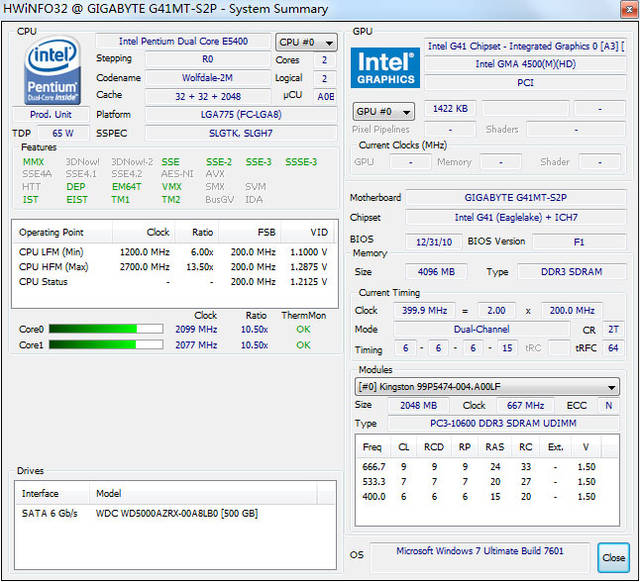
Task: Select the CPU Status row
Action: click(x=173, y=282)
